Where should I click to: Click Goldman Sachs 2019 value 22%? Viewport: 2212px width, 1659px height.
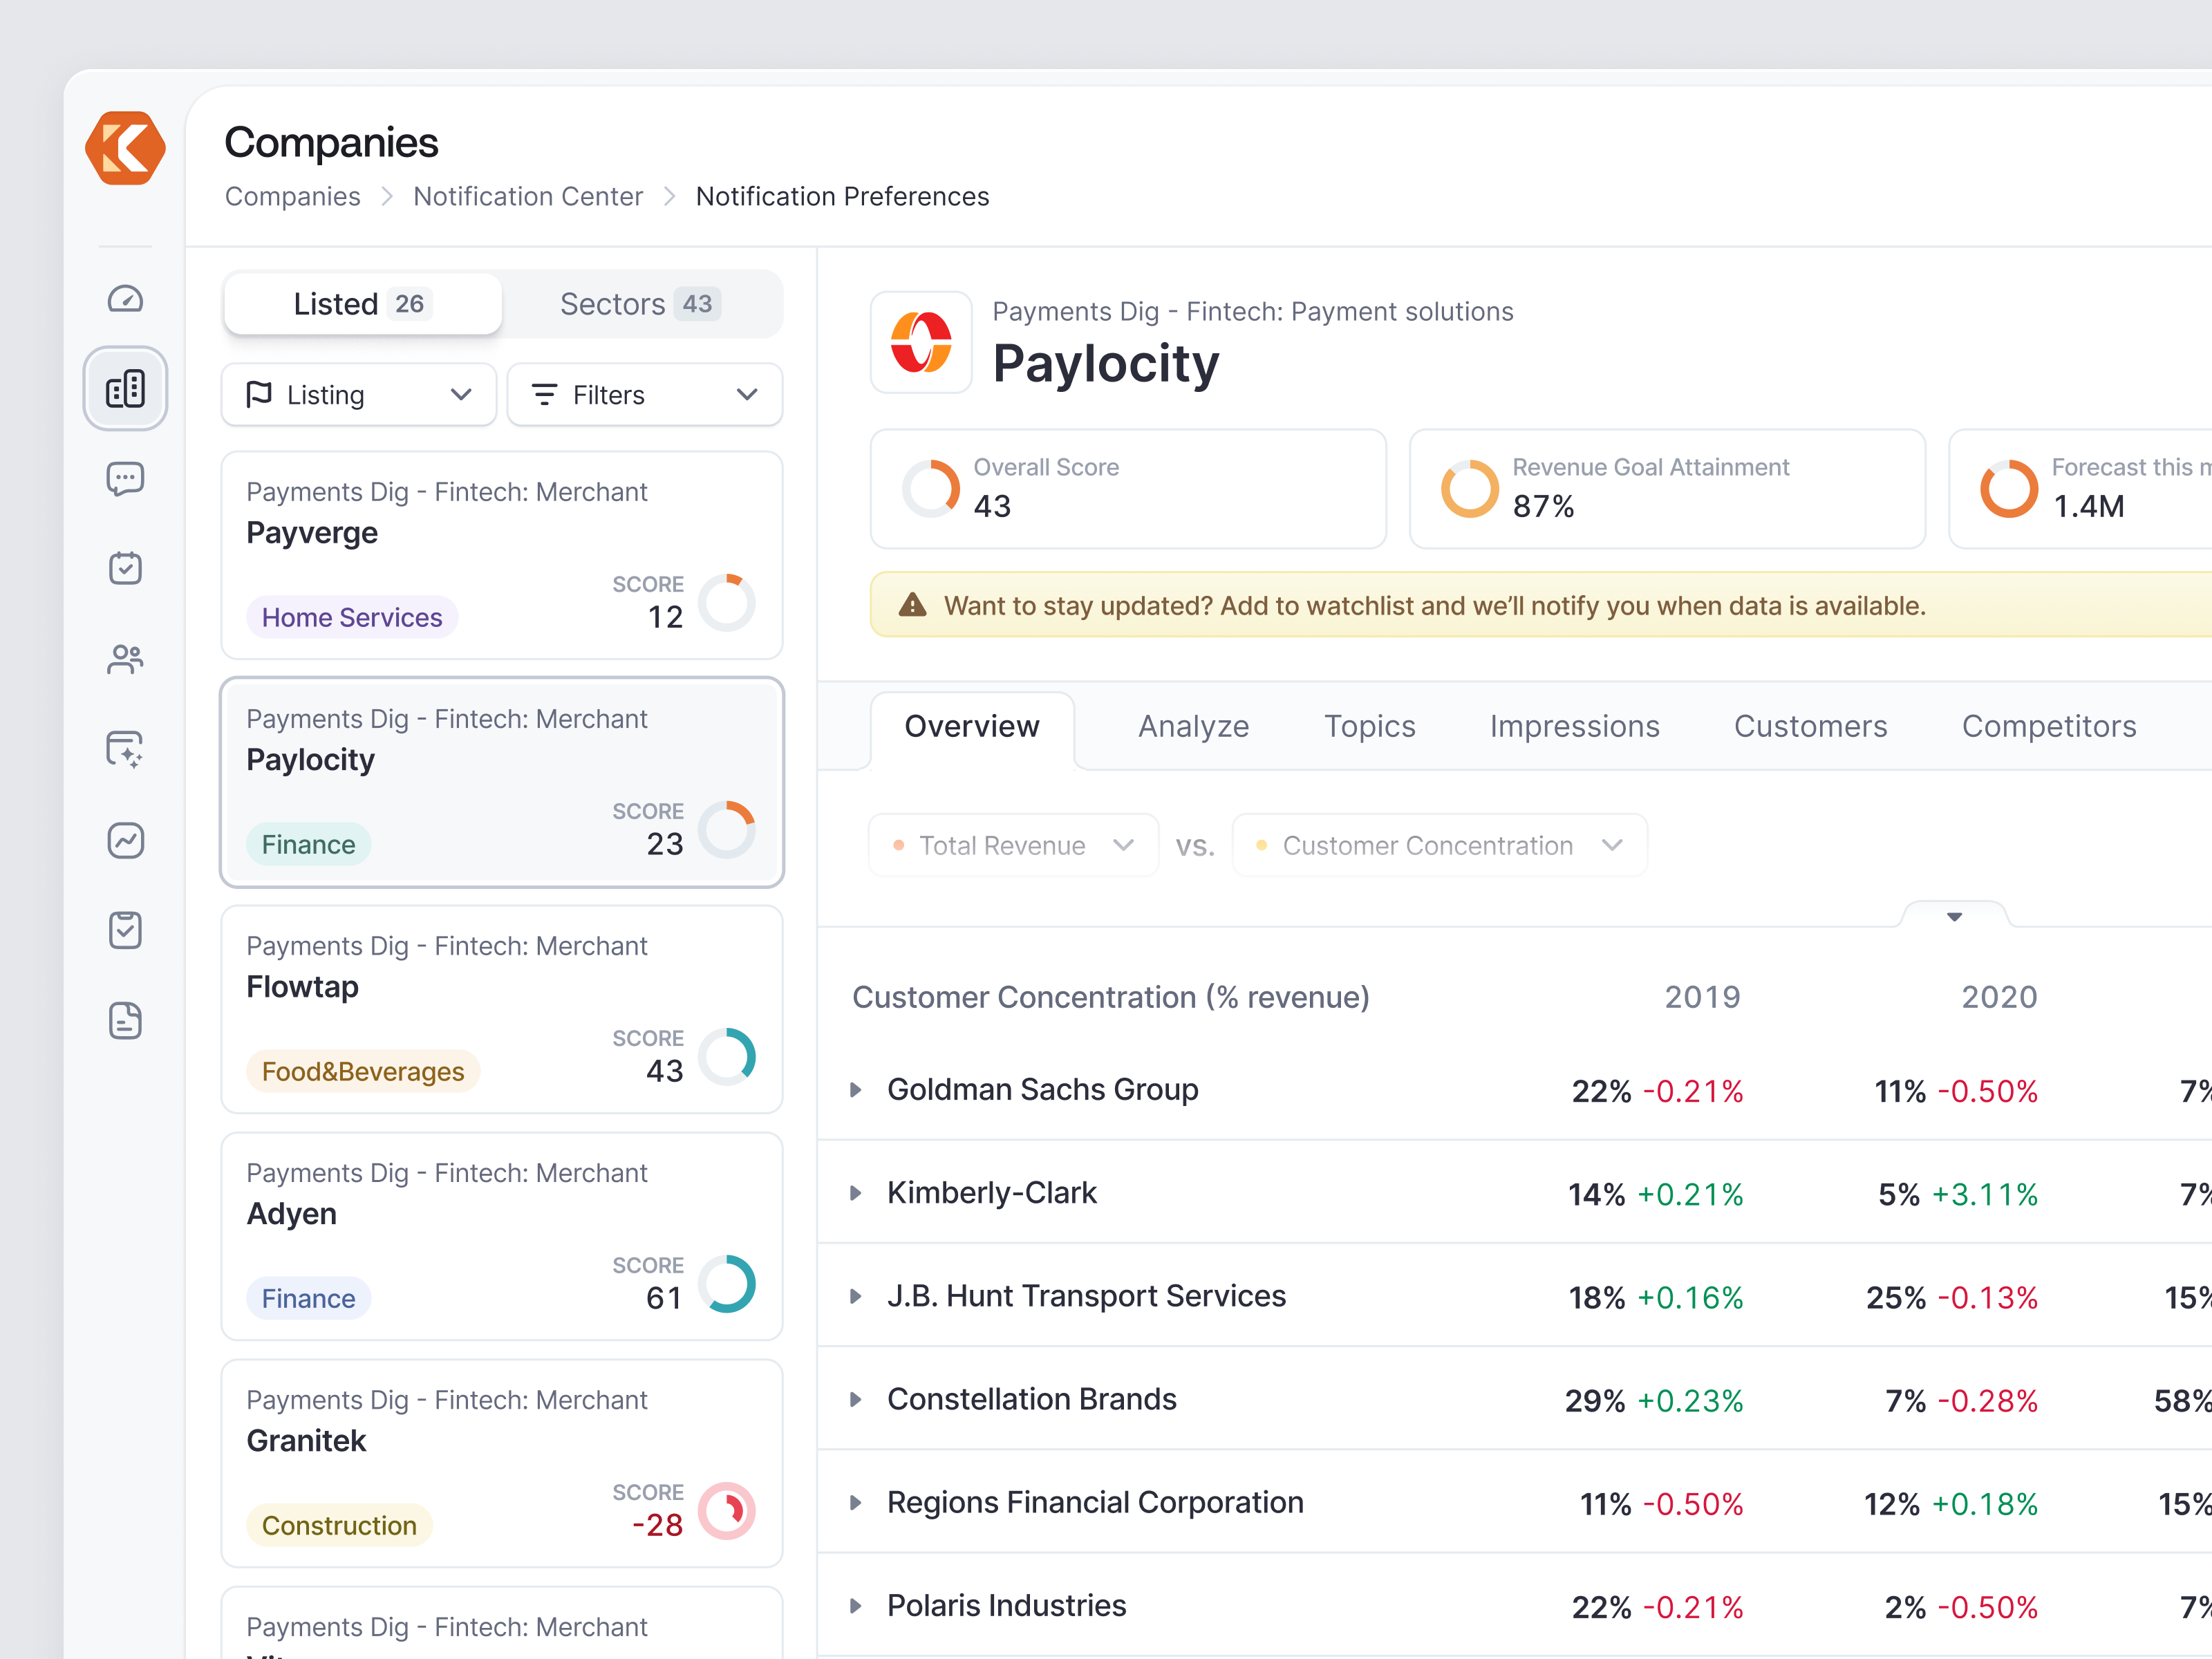(x=1601, y=1091)
